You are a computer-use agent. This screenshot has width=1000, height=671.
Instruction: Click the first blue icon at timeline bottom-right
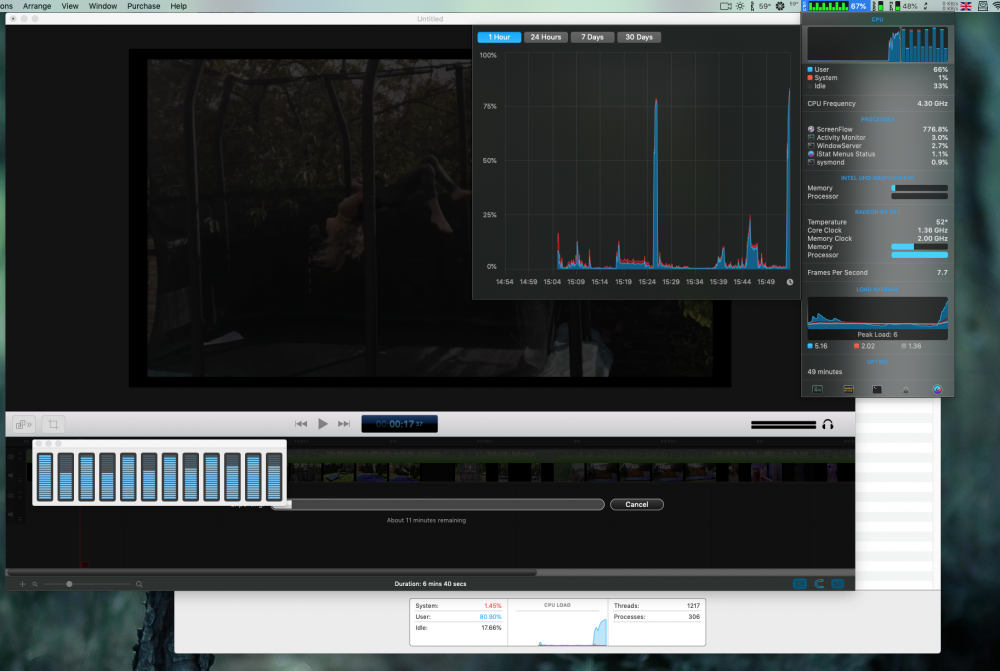tap(800, 584)
